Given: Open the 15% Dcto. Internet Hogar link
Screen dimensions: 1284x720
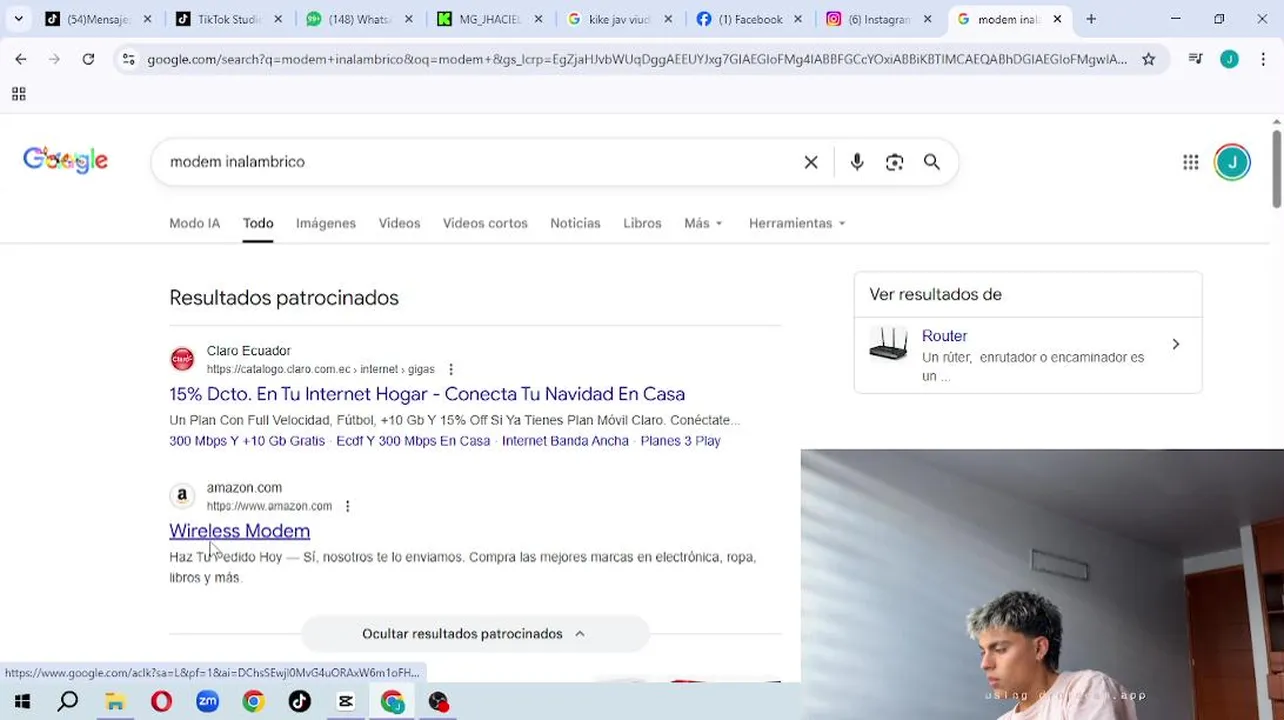Looking at the screenshot, I should 427,394.
